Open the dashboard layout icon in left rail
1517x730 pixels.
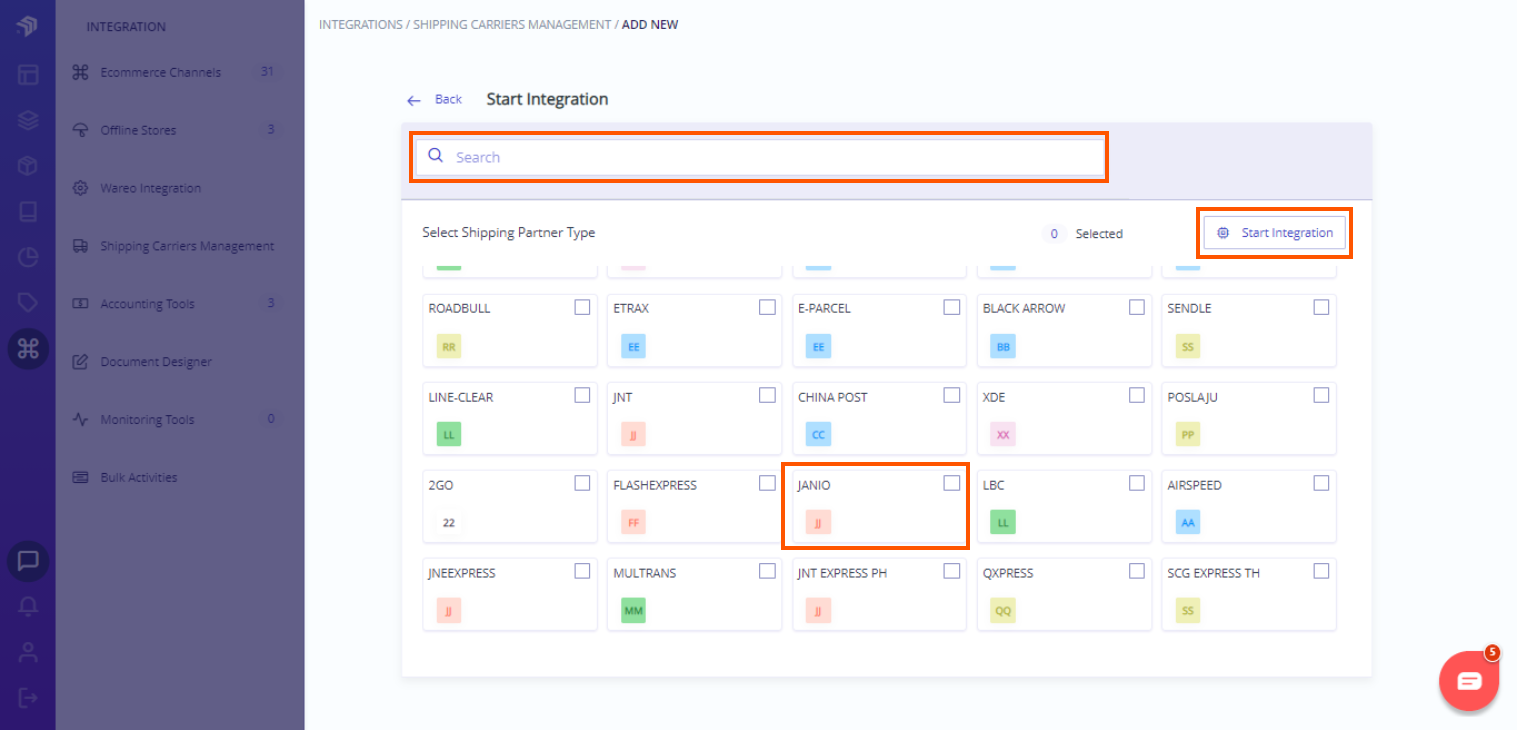point(27,74)
